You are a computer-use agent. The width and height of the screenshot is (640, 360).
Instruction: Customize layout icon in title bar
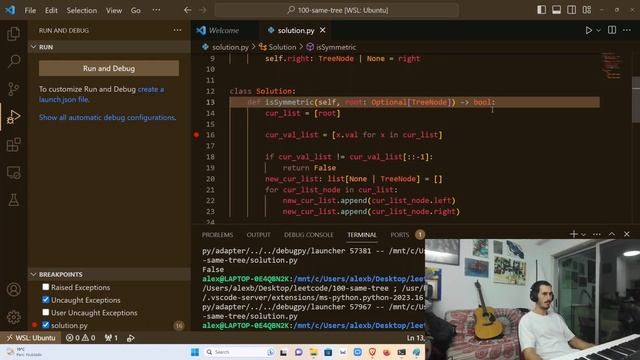[x=587, y=10]
